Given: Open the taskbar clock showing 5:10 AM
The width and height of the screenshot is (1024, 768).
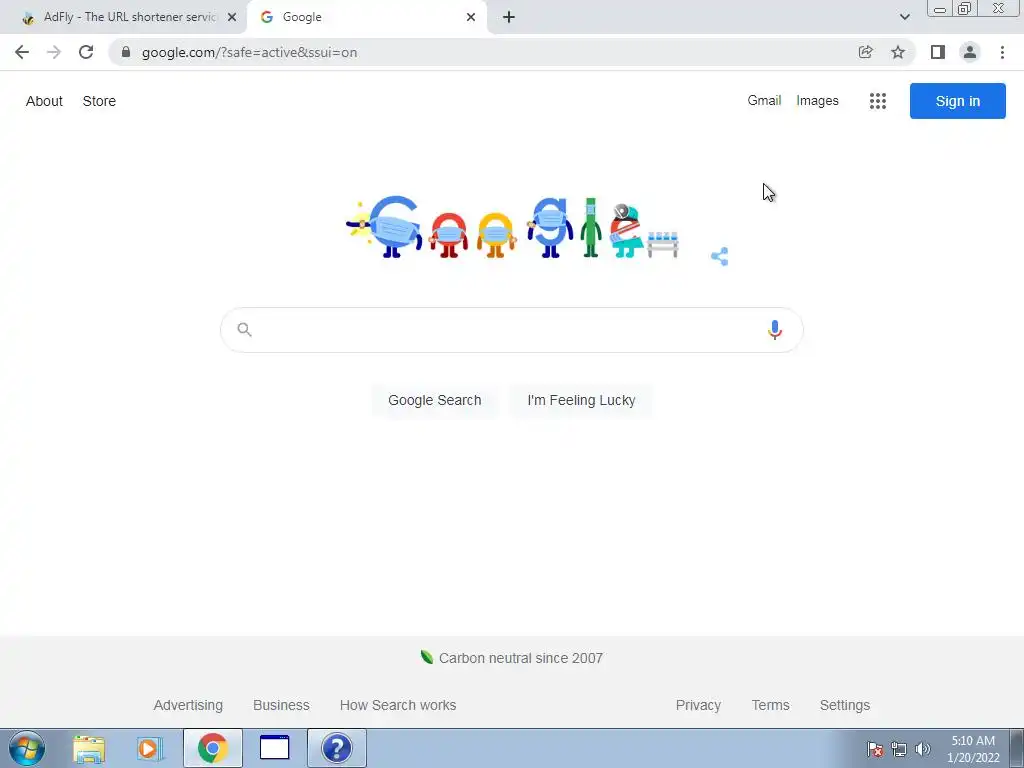Looking at the screenshot, I should [x=973, y=749].
